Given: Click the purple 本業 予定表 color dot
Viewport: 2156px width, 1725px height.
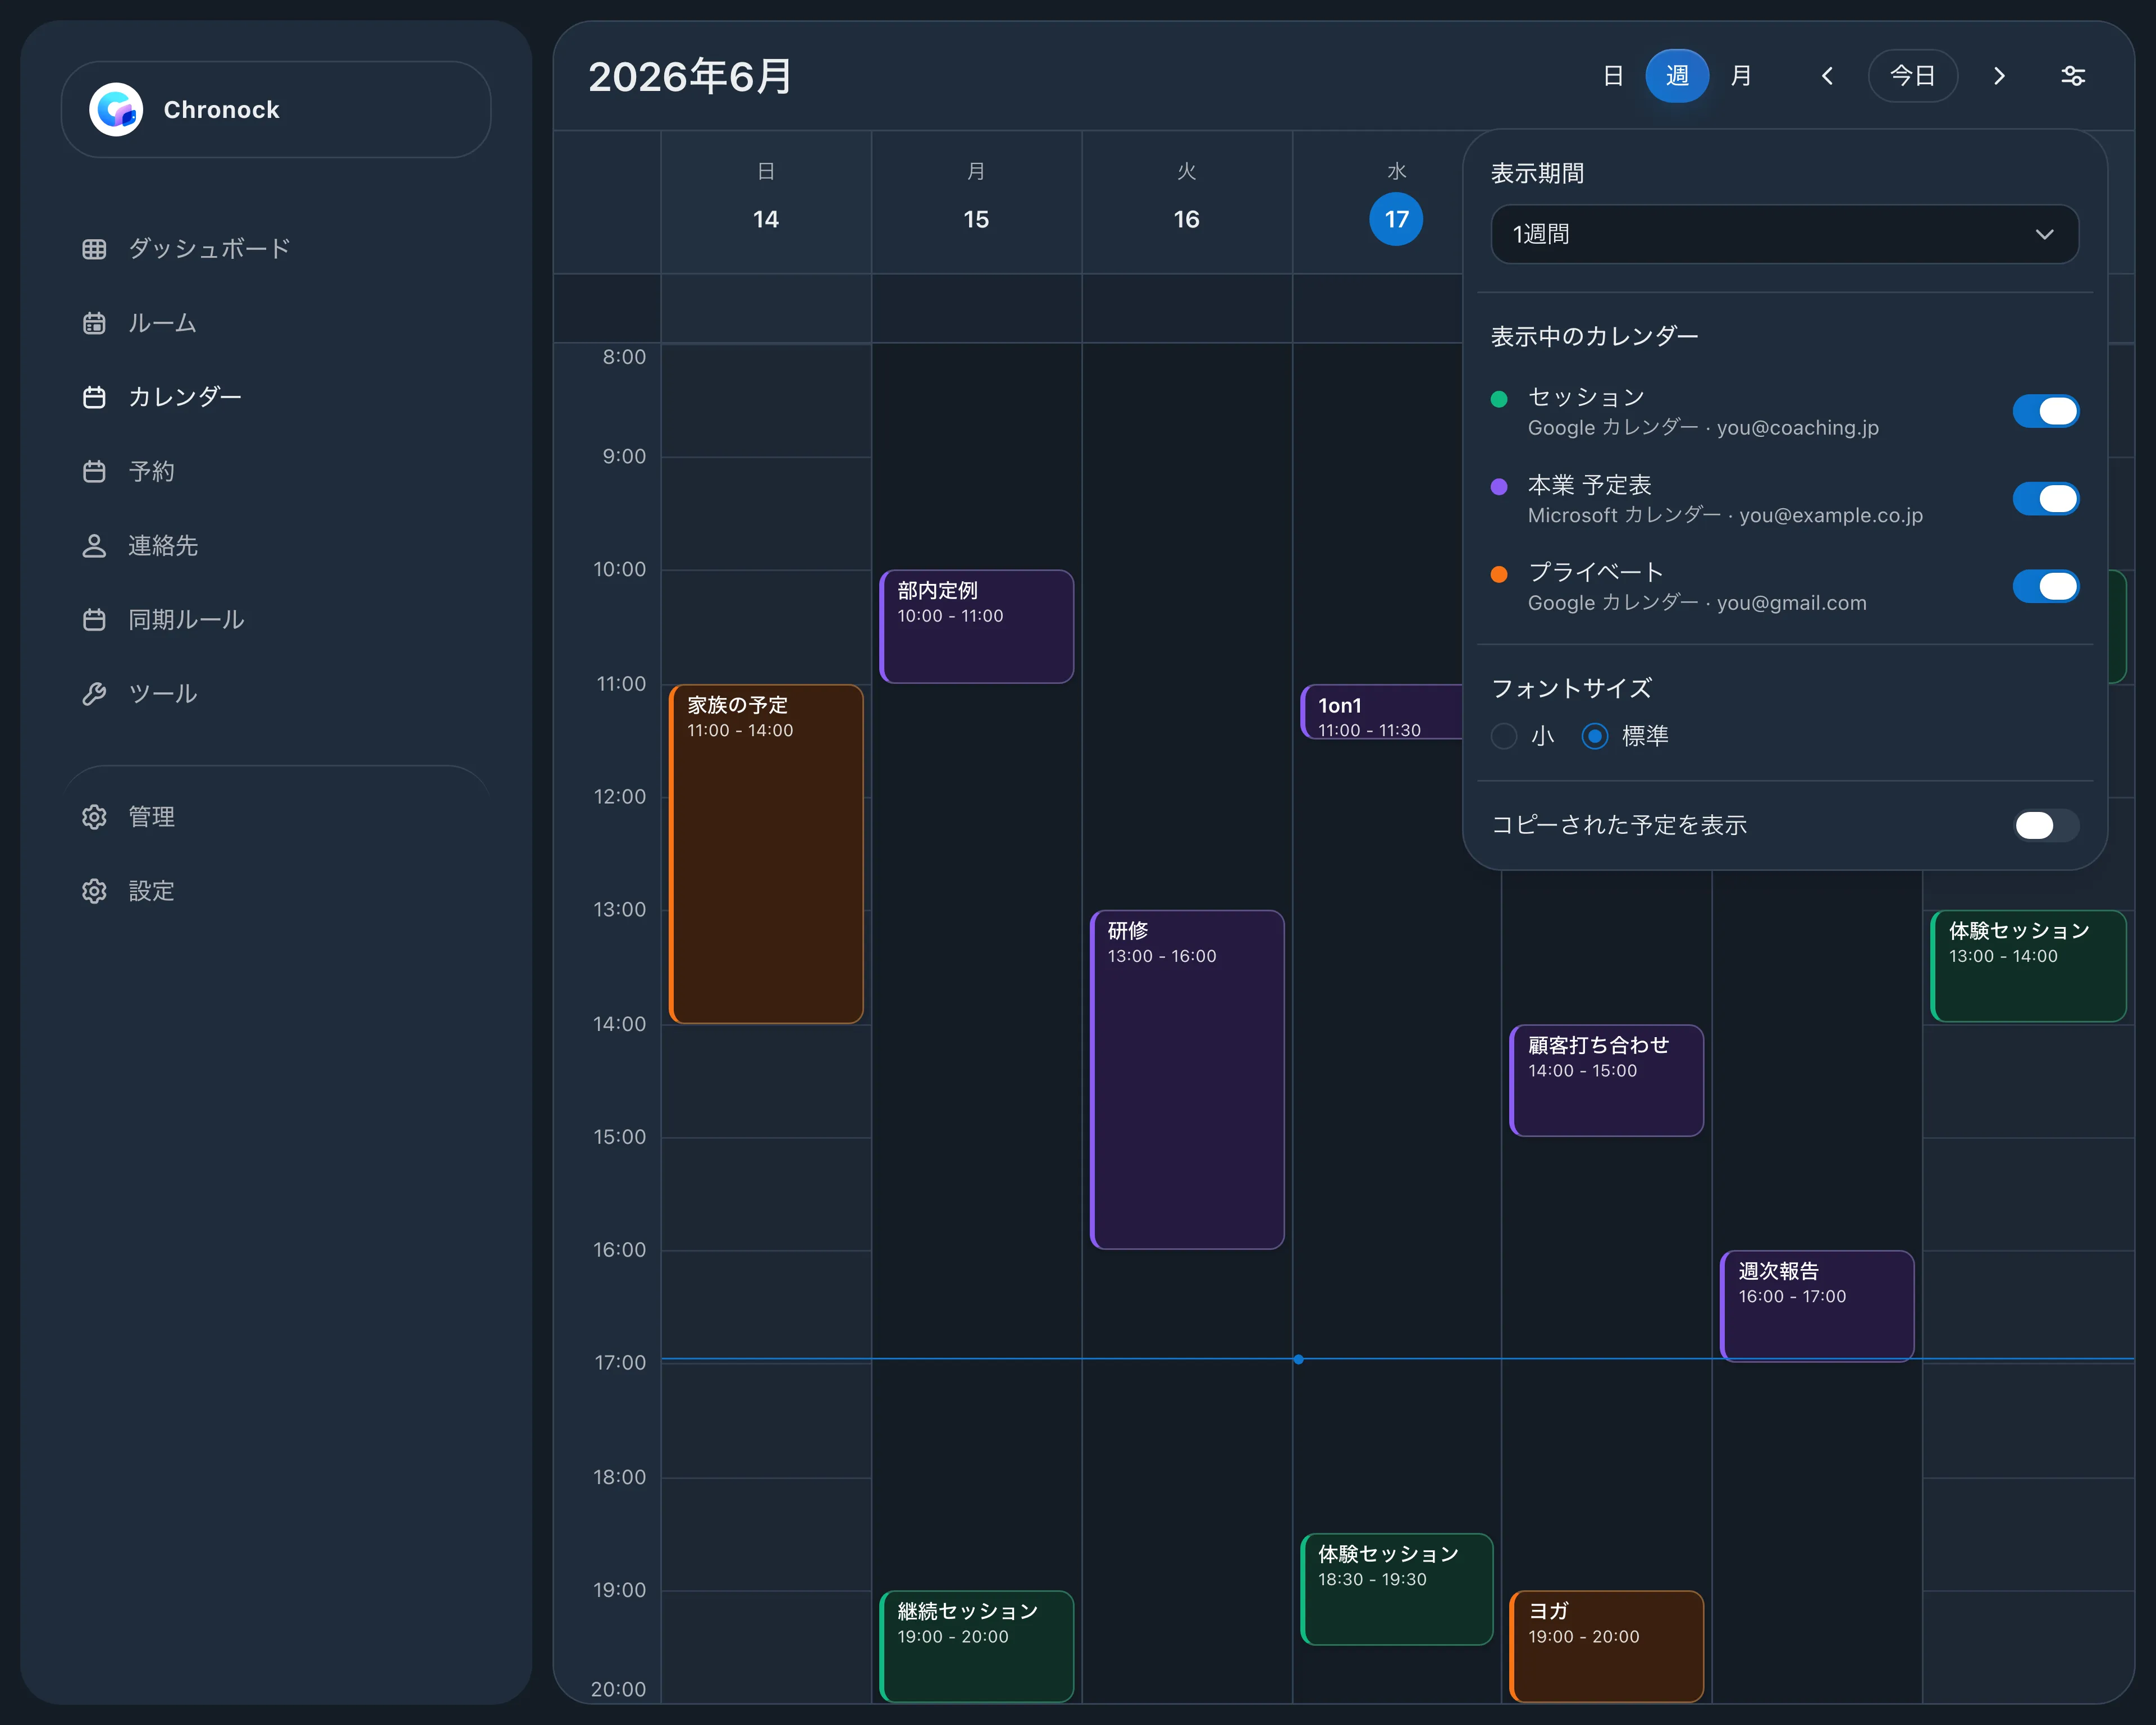Looking at the screenshot, I should coord(1498,487).
